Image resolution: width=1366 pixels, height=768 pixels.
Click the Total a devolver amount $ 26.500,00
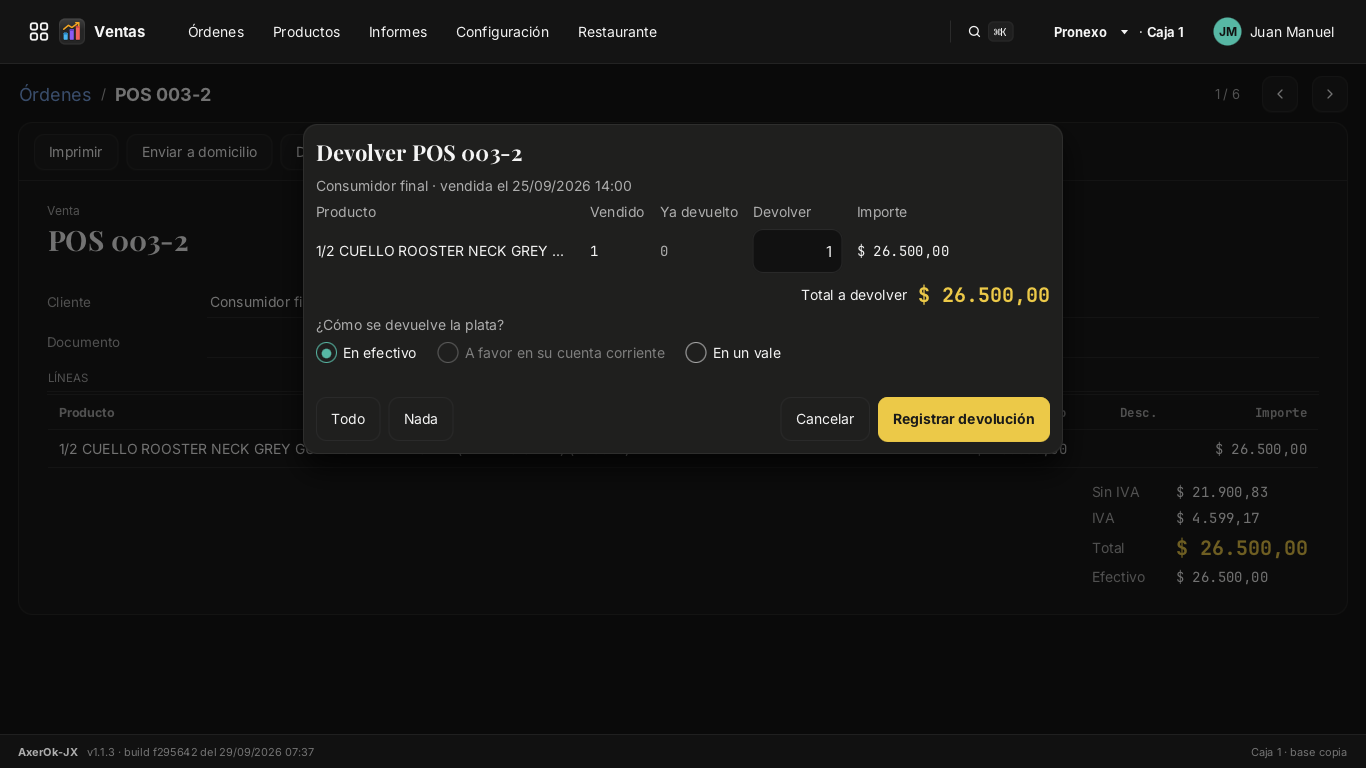984,295
